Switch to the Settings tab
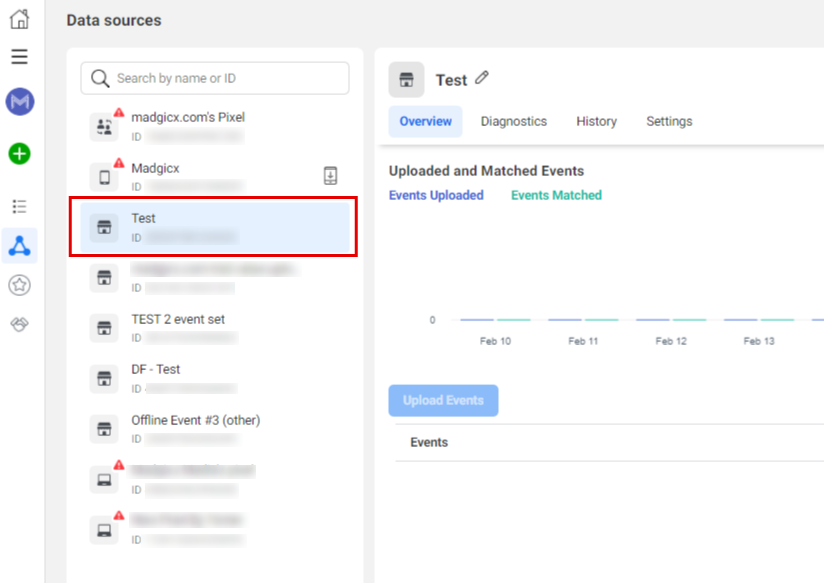 (668, 121)
